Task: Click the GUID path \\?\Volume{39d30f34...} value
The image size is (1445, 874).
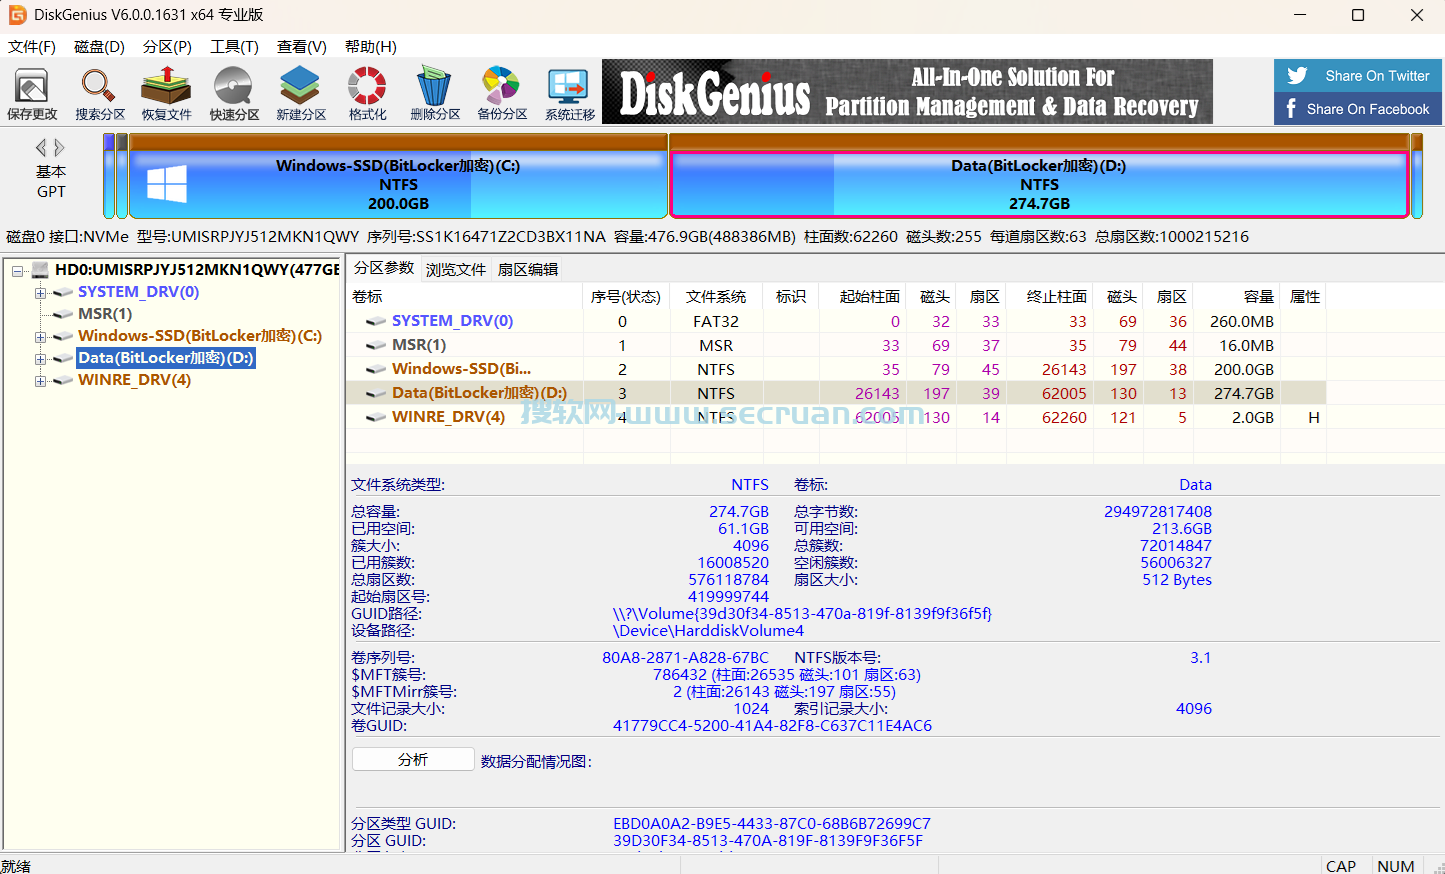Action: (x=802, y=614)
